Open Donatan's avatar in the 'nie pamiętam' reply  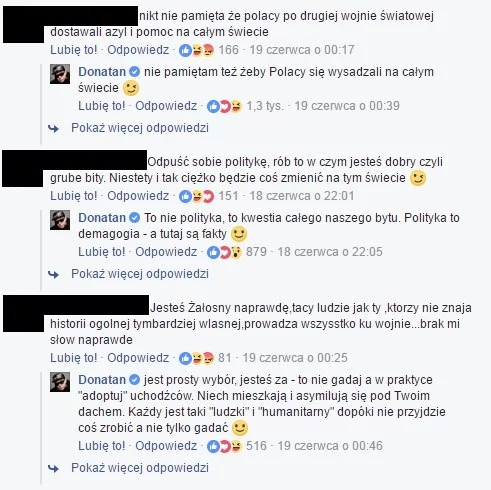tap(60, 74)
